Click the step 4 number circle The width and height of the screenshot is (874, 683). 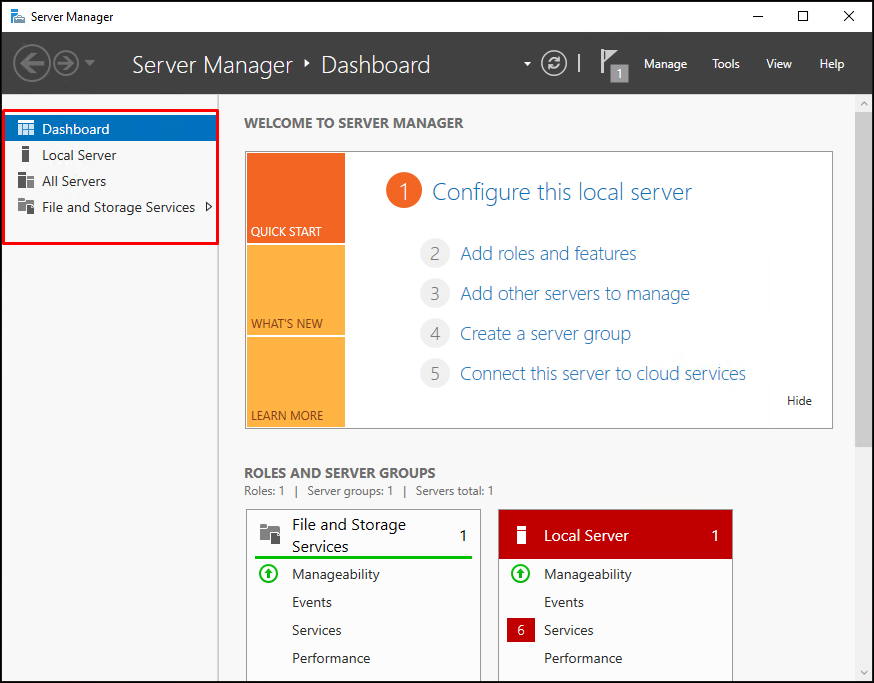pos(435,333)
